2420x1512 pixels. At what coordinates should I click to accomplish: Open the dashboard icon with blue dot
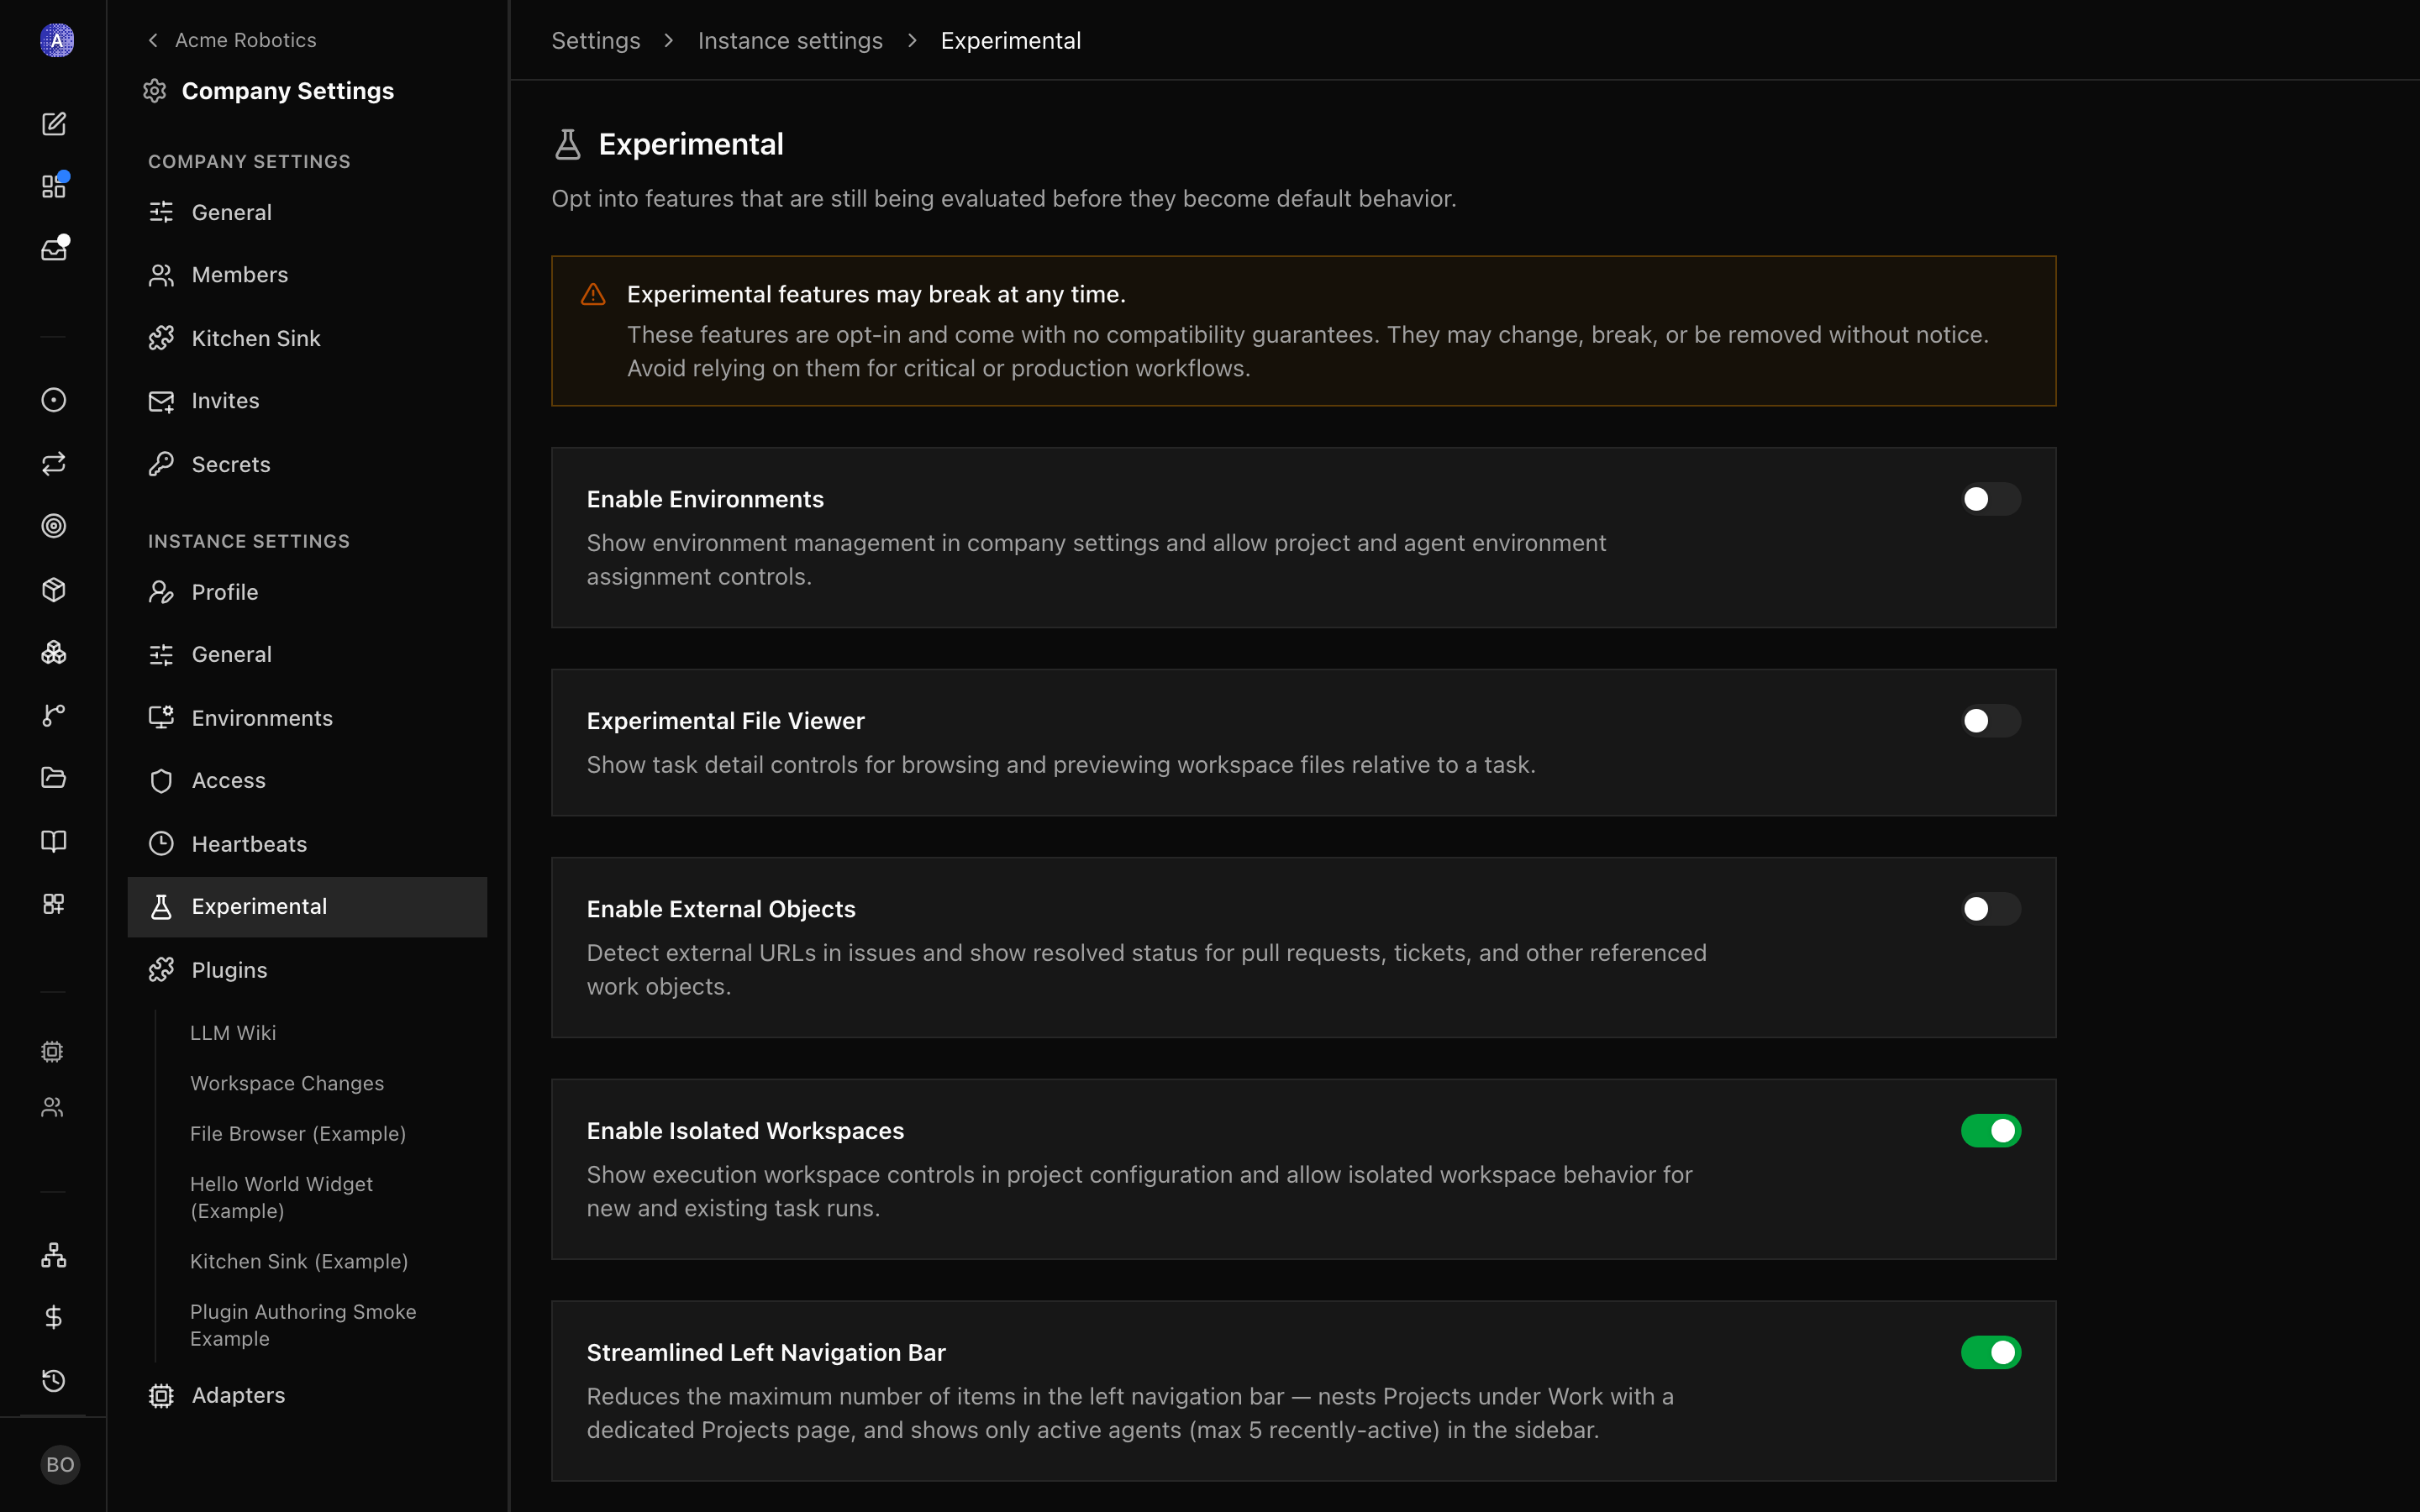[x=54, y=186]
